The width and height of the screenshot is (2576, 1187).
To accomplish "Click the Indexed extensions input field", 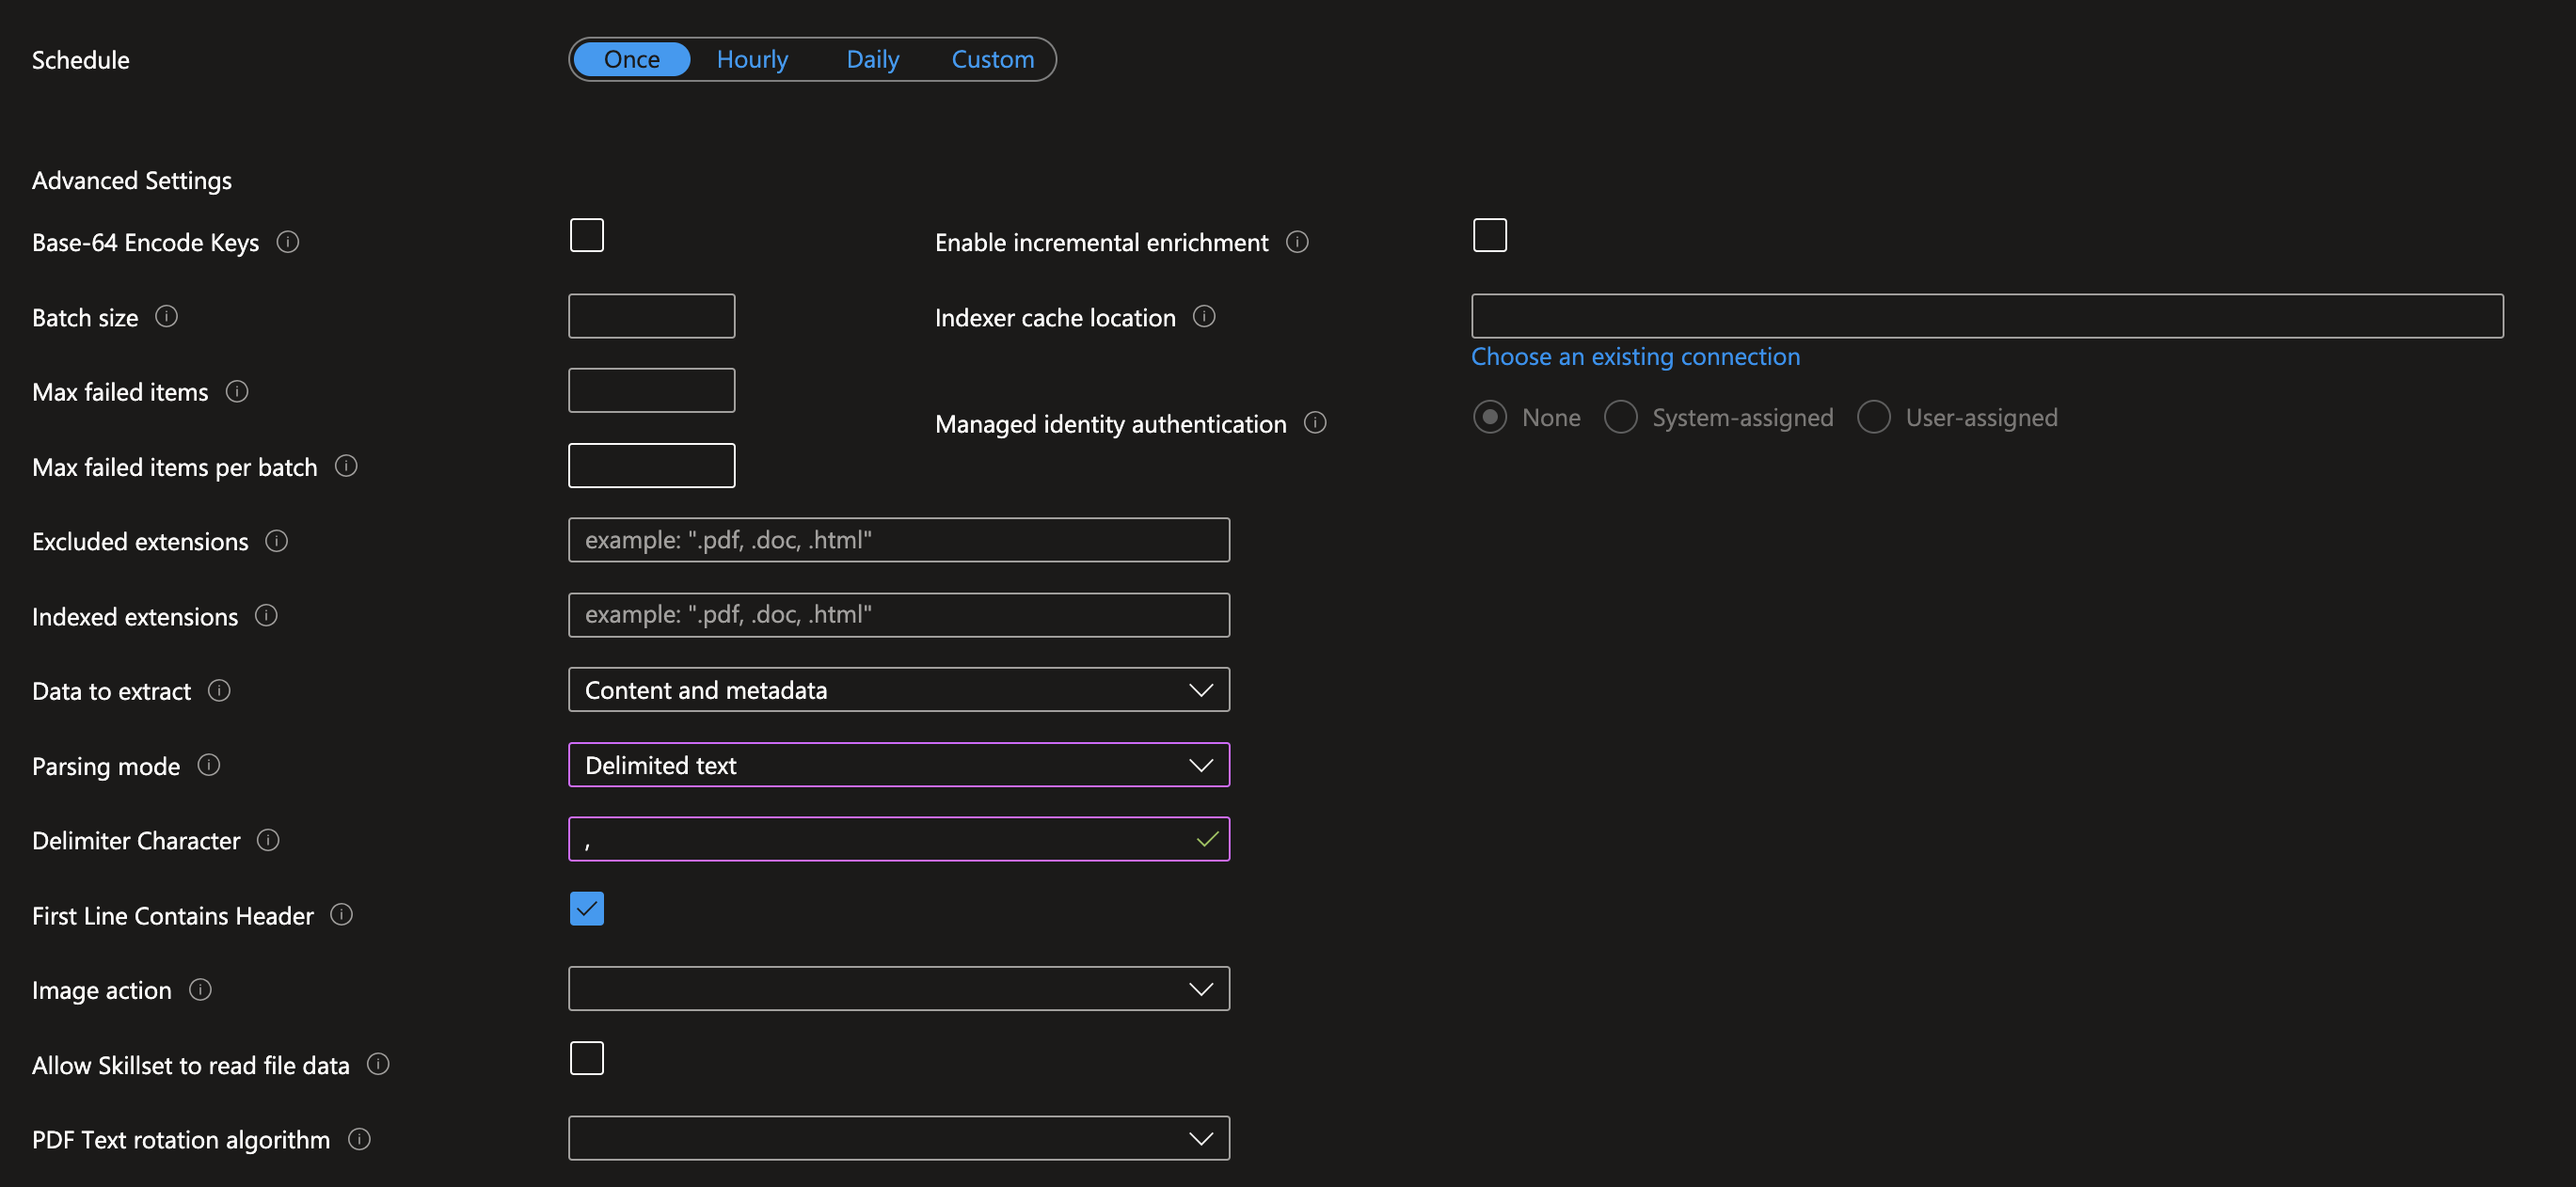I will pyautogui.click(x=898, y=615).
